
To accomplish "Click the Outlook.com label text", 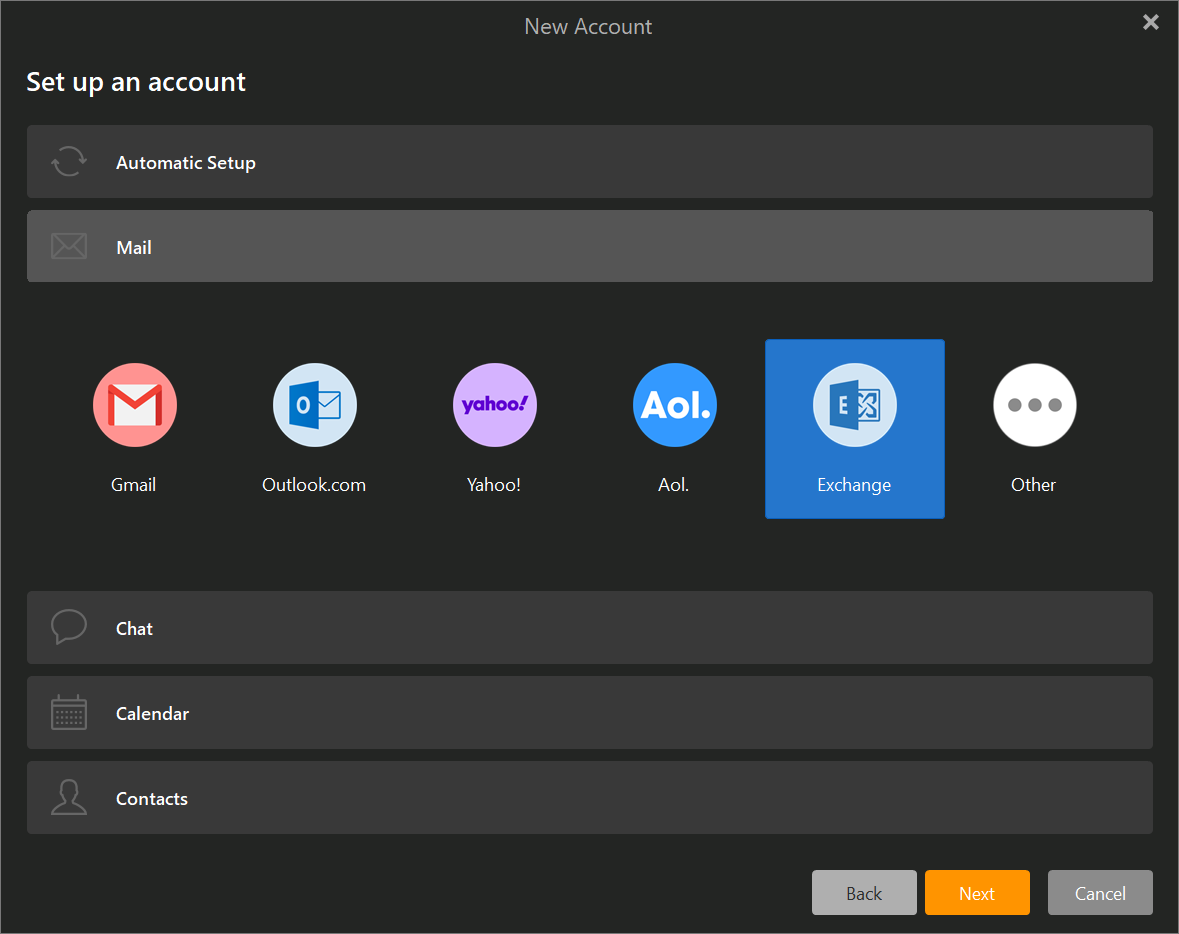I will click(x=314, y=485).
